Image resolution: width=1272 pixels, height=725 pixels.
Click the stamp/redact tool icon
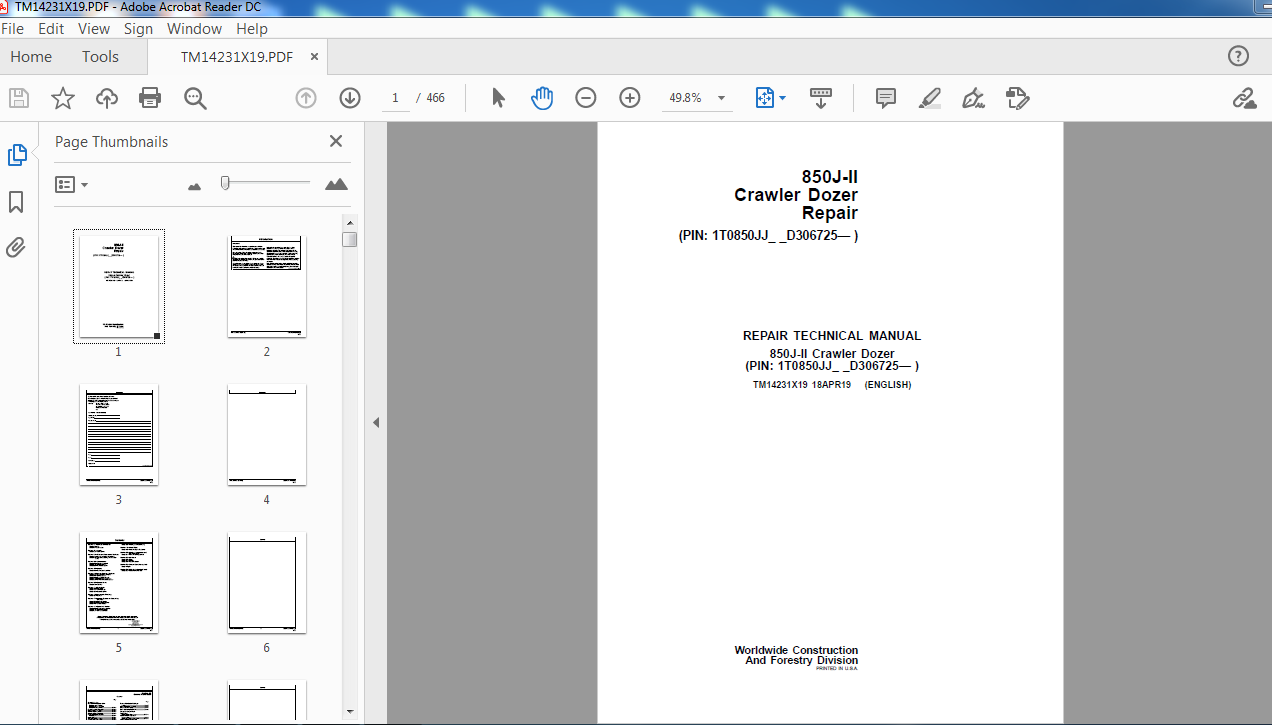[1018, 98]
